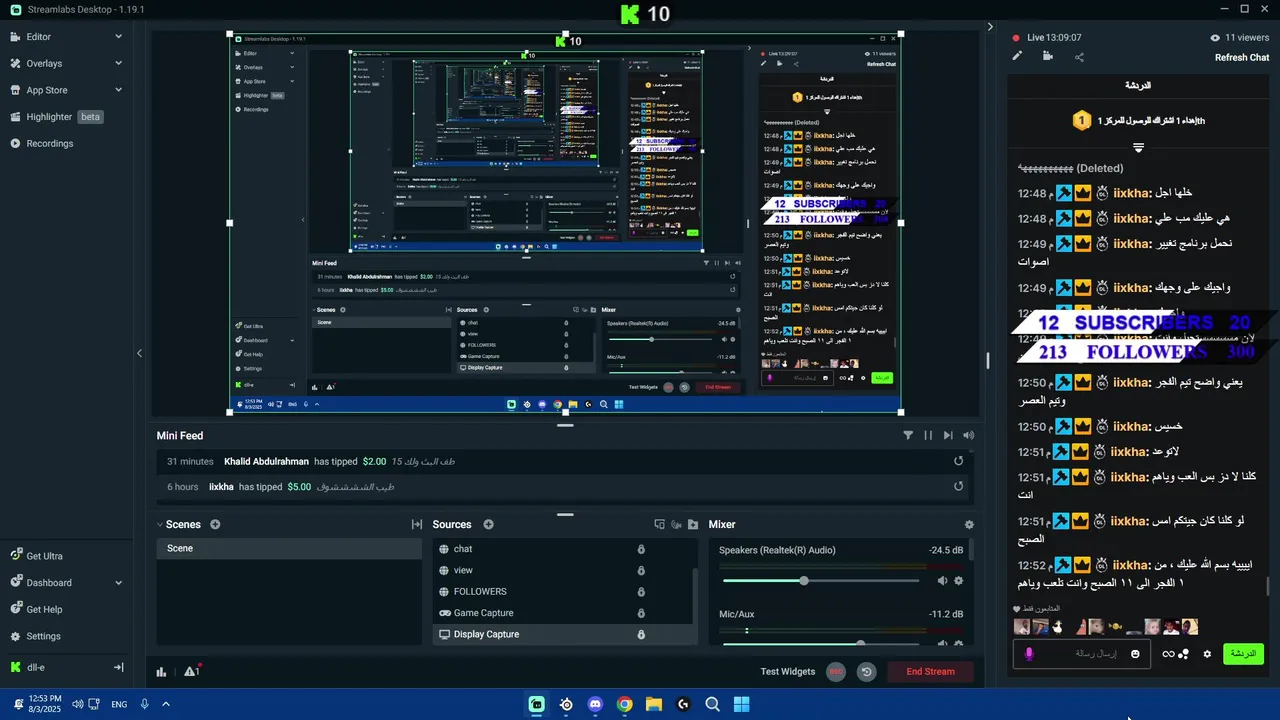Viewport: 1280px width, 720px height.
Task: Open the video camera icon under Live timer
Action: [x=1048, y=57]
